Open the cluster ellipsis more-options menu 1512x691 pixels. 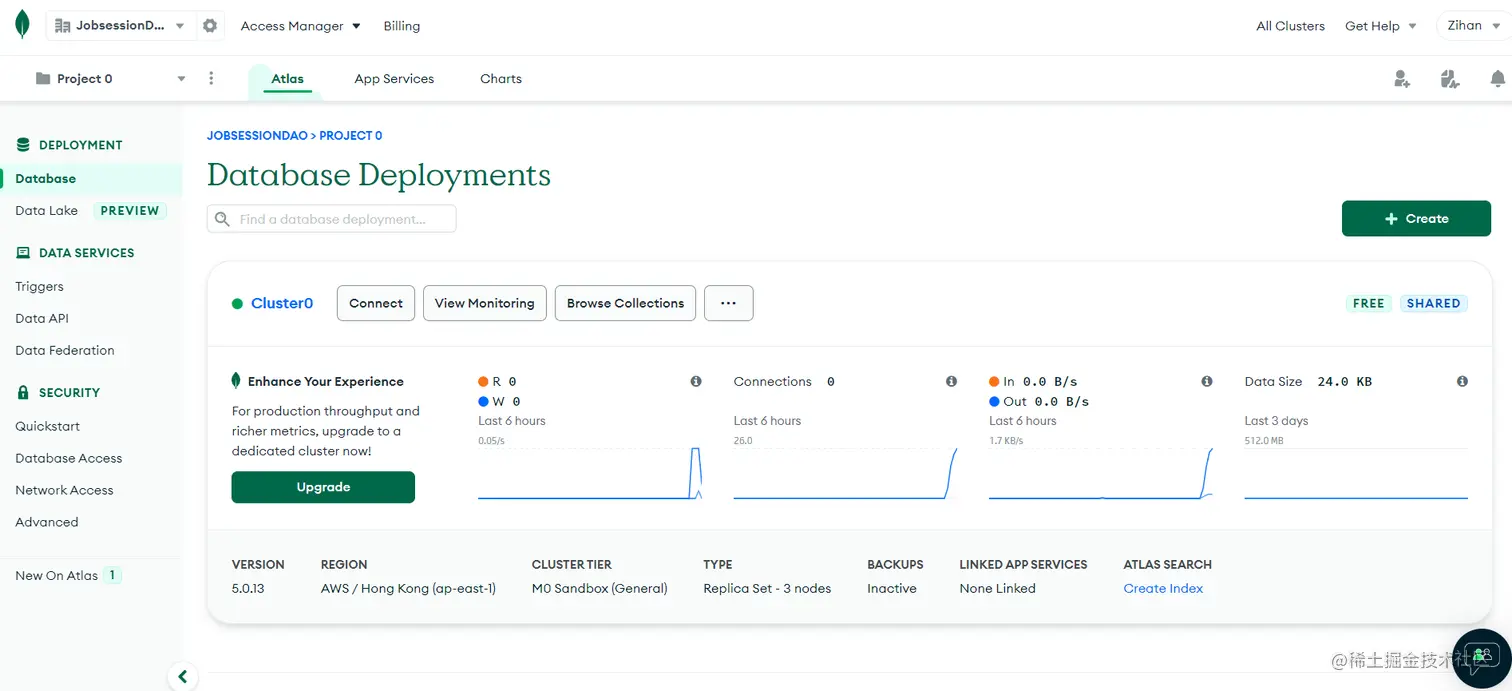729,304
